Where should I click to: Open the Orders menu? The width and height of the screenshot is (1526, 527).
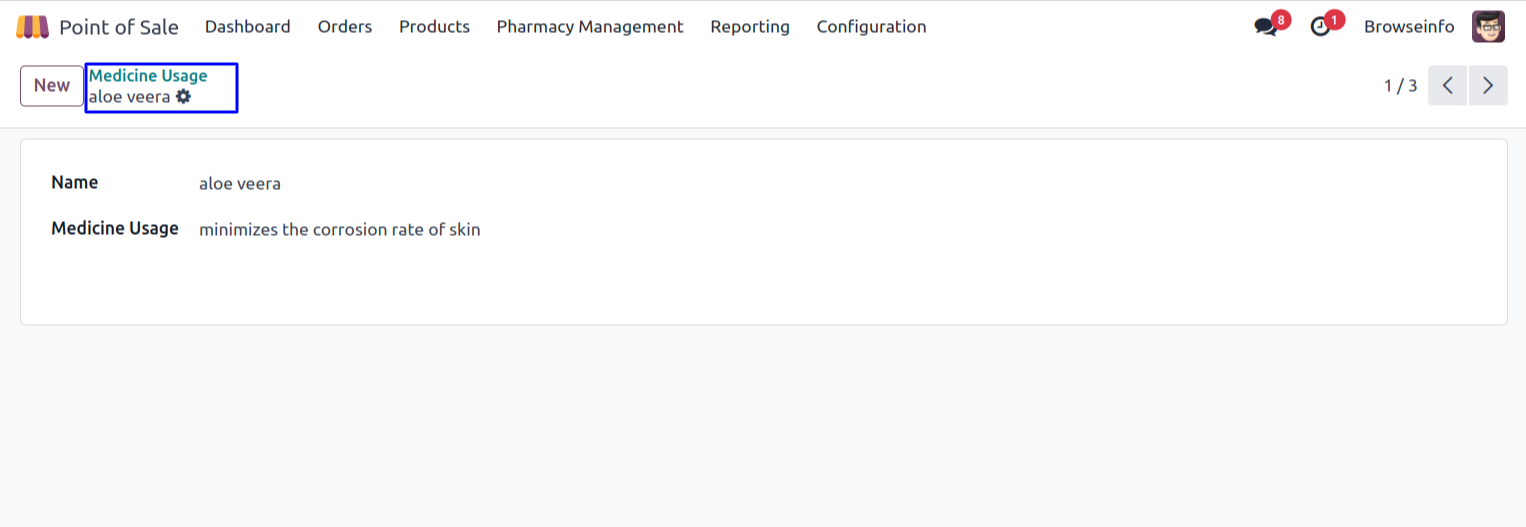345,27
